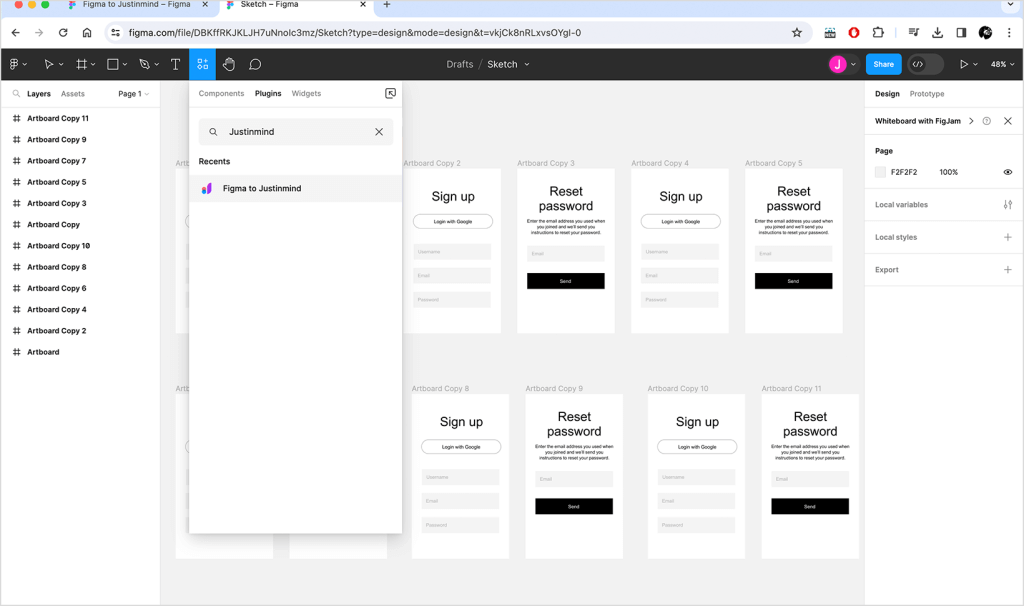Click the Local variables filter icon
This screenshot has width=1024, height=606.
coord(1008,204)
